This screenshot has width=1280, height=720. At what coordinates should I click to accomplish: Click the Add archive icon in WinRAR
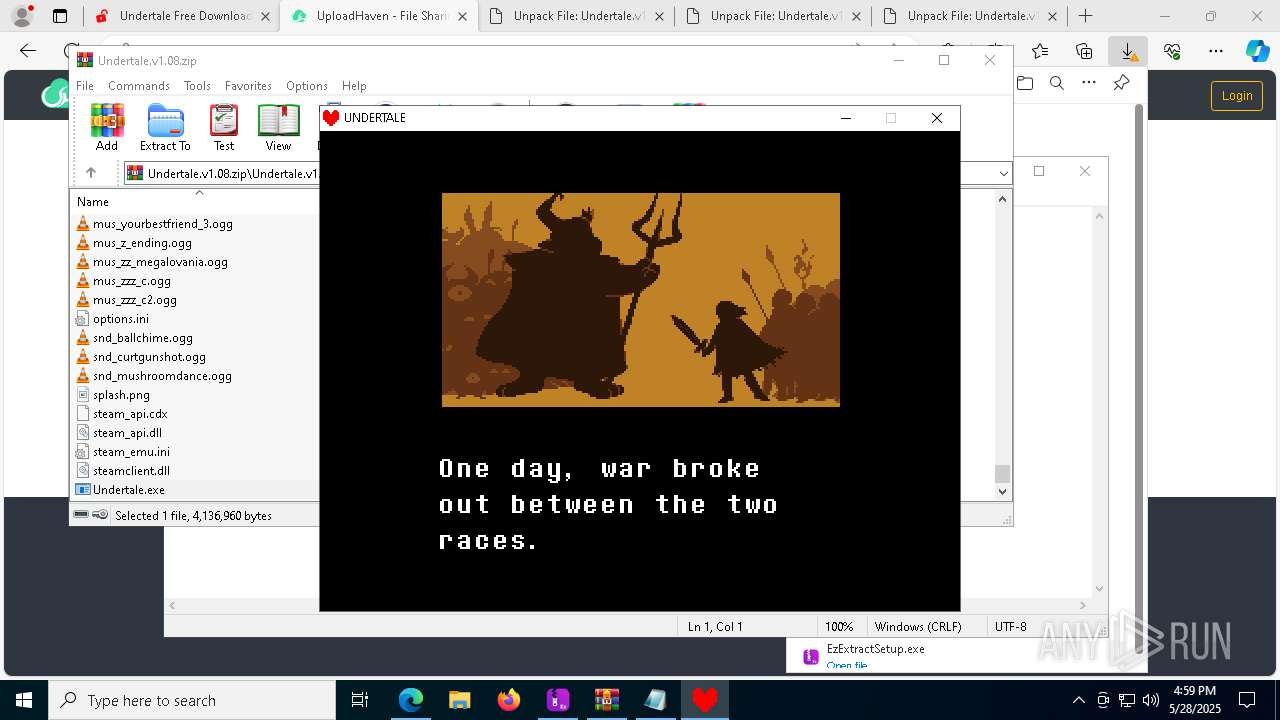click(107, 127)
